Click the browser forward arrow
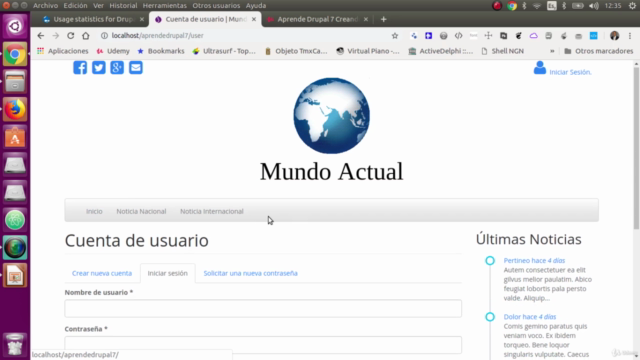640x360 pixels. [x=56, y=36]
